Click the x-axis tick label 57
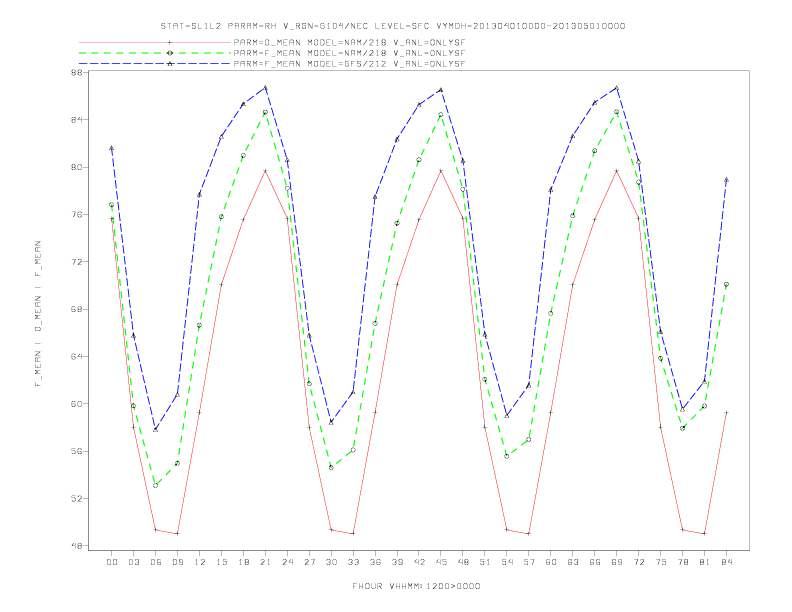 point(529,562)
